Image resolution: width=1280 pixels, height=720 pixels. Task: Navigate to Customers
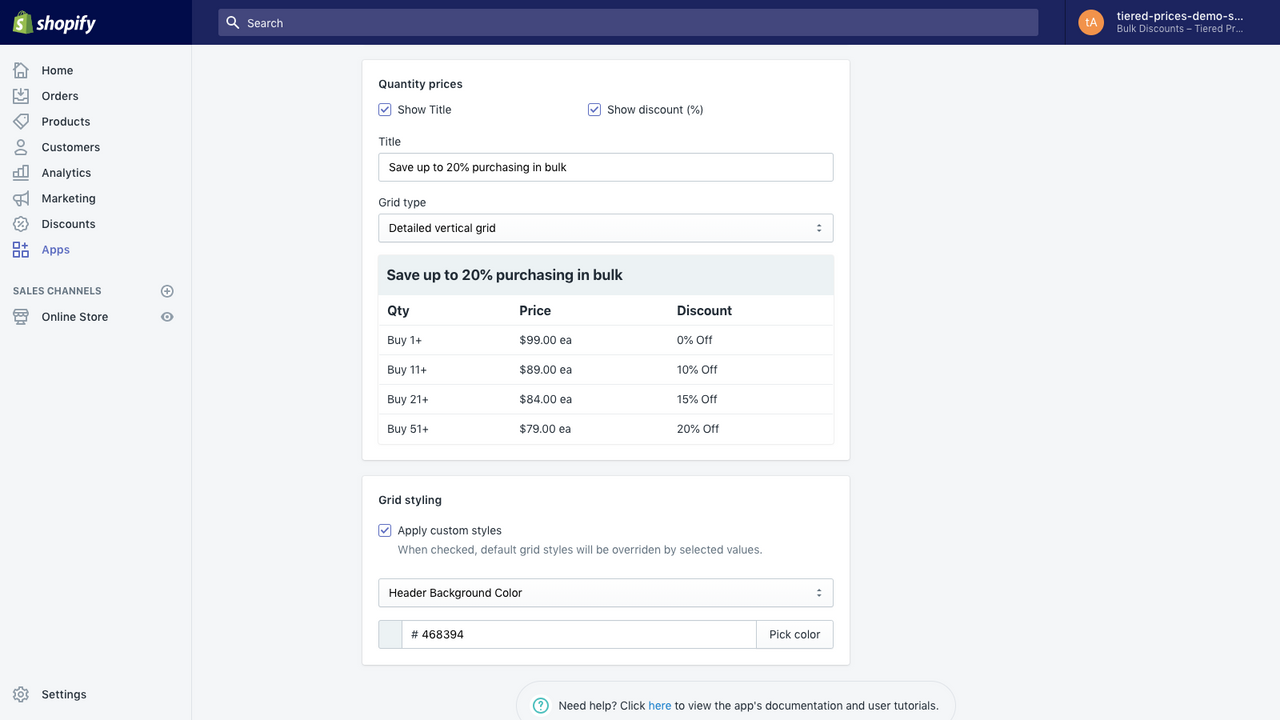point(70,147)
